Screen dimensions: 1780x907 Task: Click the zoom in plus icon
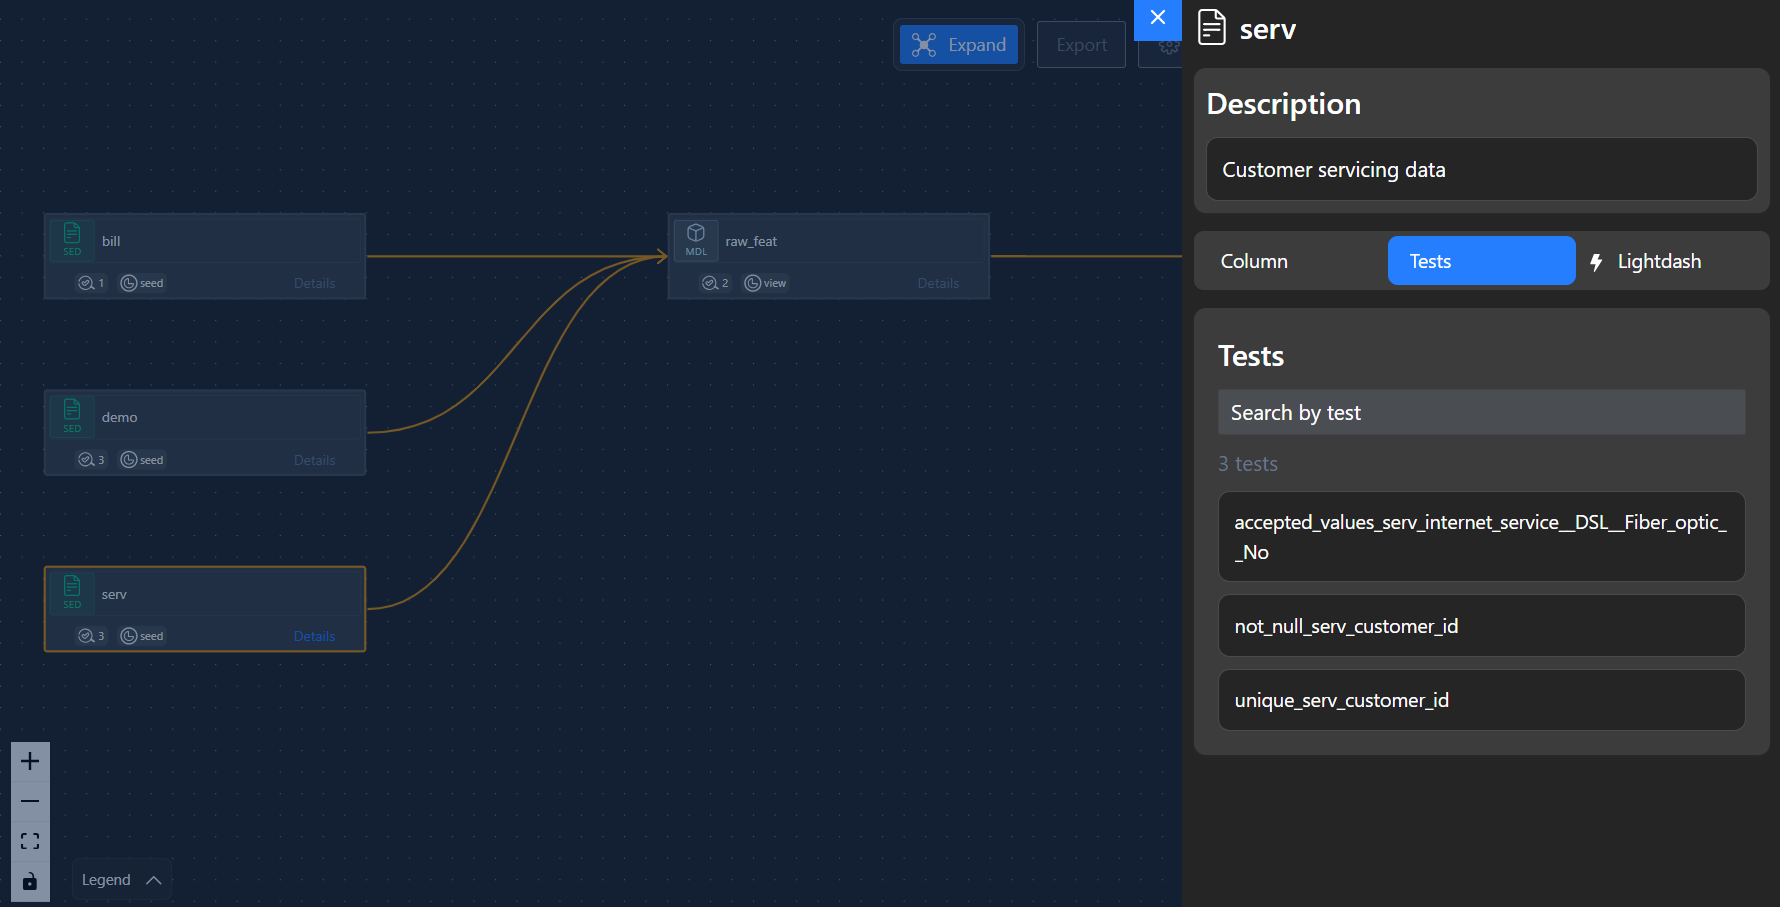click(x=30, y=761)
